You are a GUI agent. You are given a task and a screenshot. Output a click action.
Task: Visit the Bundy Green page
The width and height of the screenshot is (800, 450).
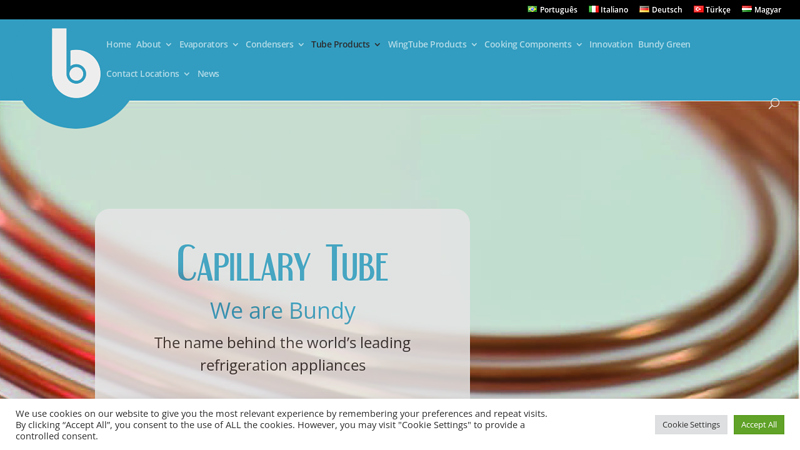pyautogui.click(x=664, y=44)
